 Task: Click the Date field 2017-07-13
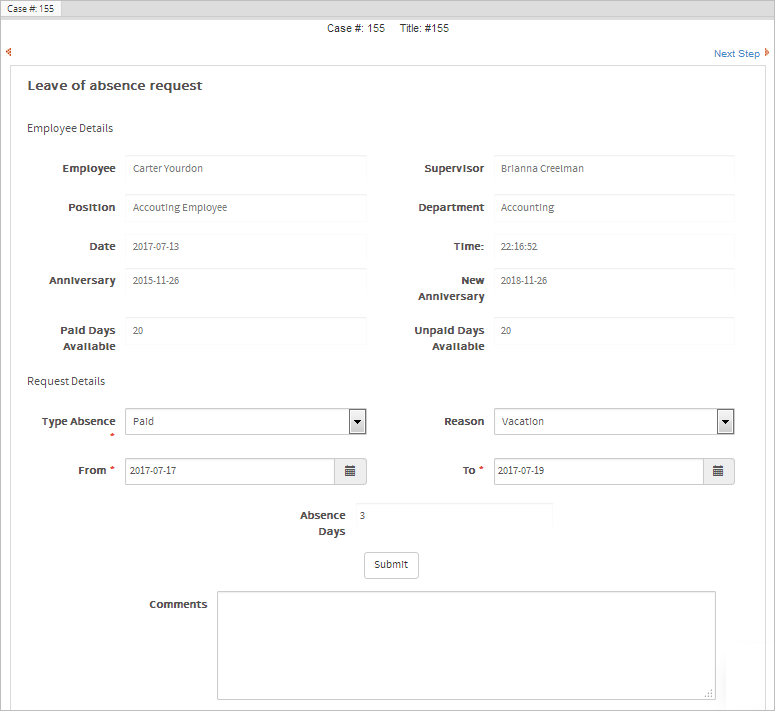(246, 247)
